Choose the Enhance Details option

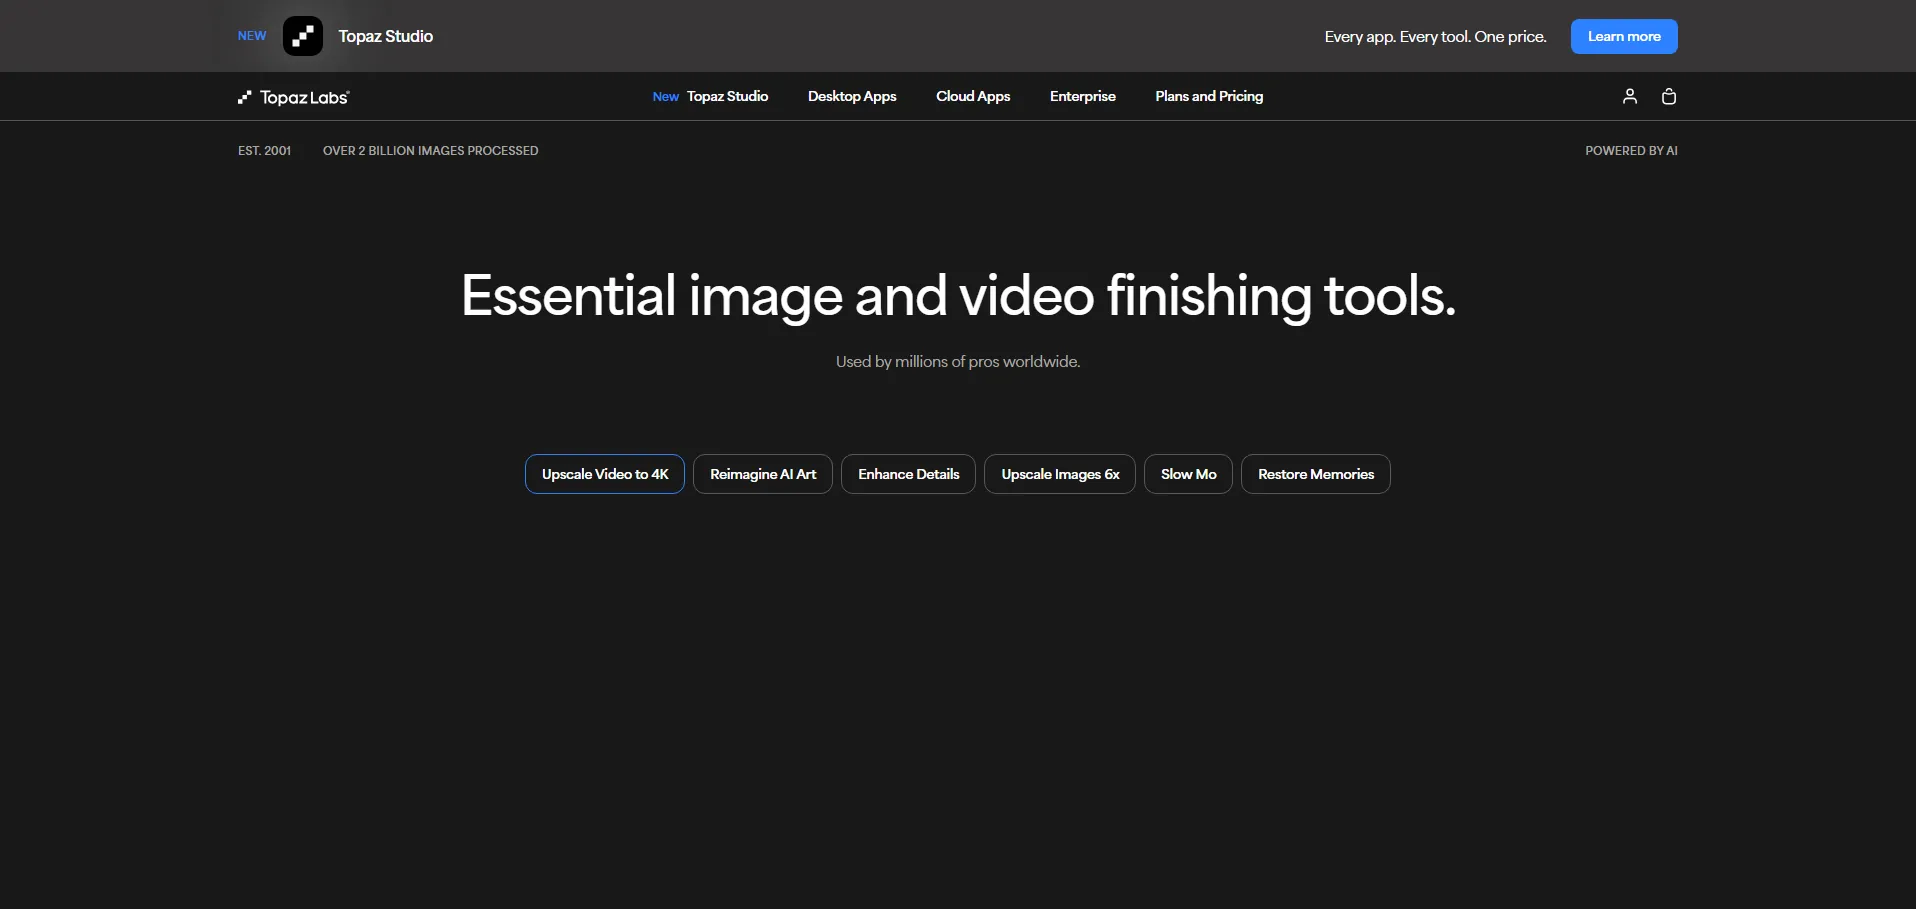click(x=908, y=474)
